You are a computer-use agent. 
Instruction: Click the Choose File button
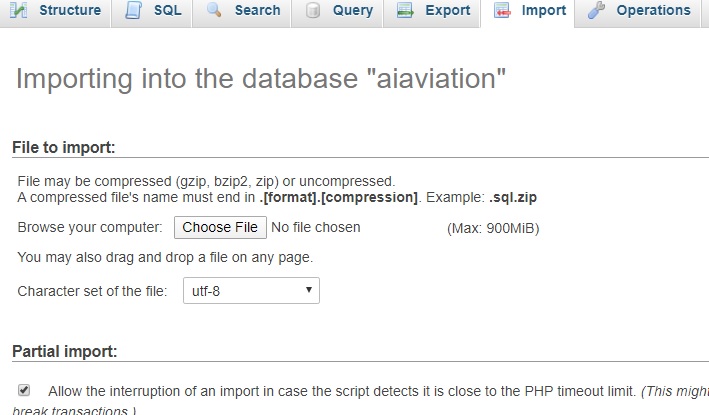point(220,227)
